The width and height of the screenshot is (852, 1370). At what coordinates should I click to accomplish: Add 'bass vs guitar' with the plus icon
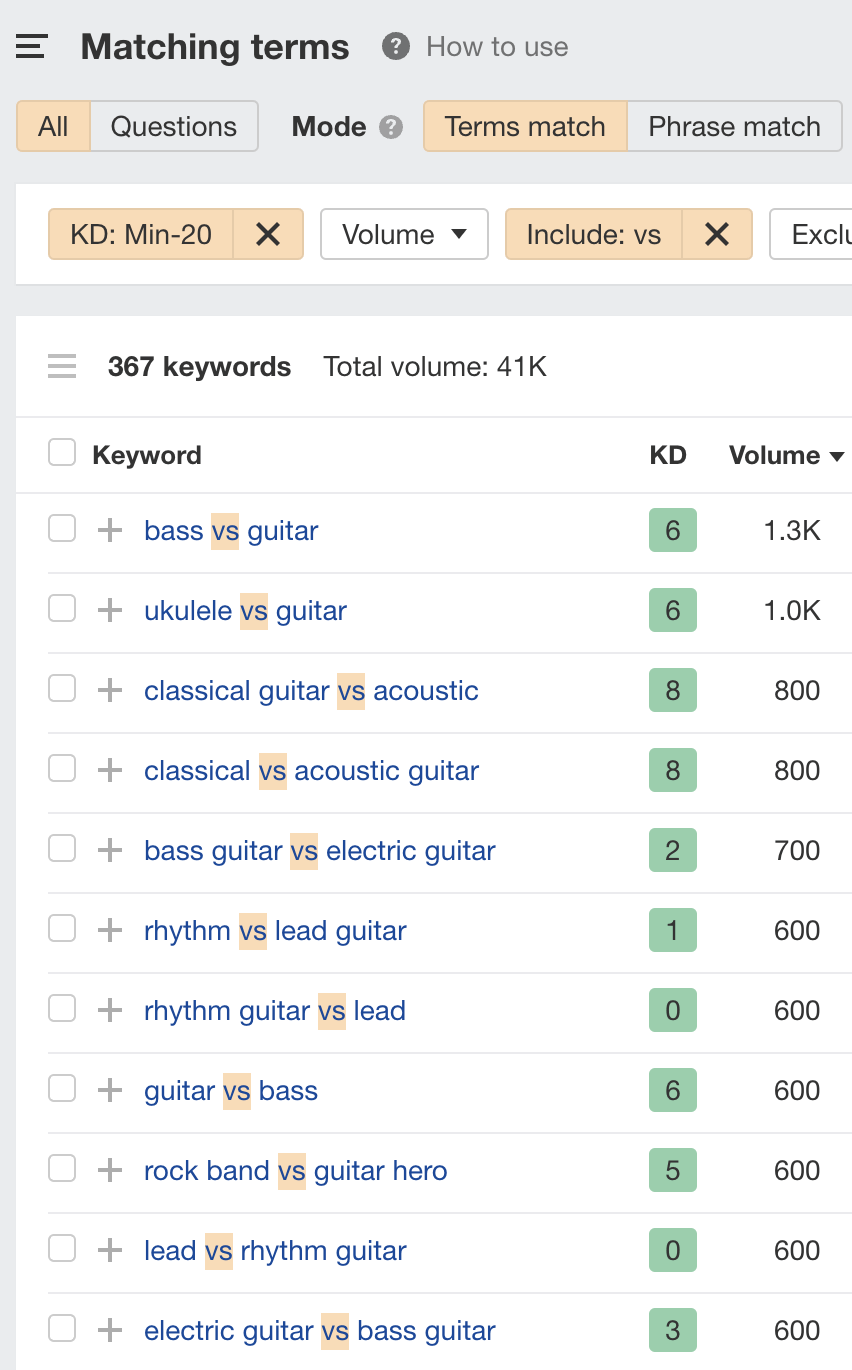(109, 530)
